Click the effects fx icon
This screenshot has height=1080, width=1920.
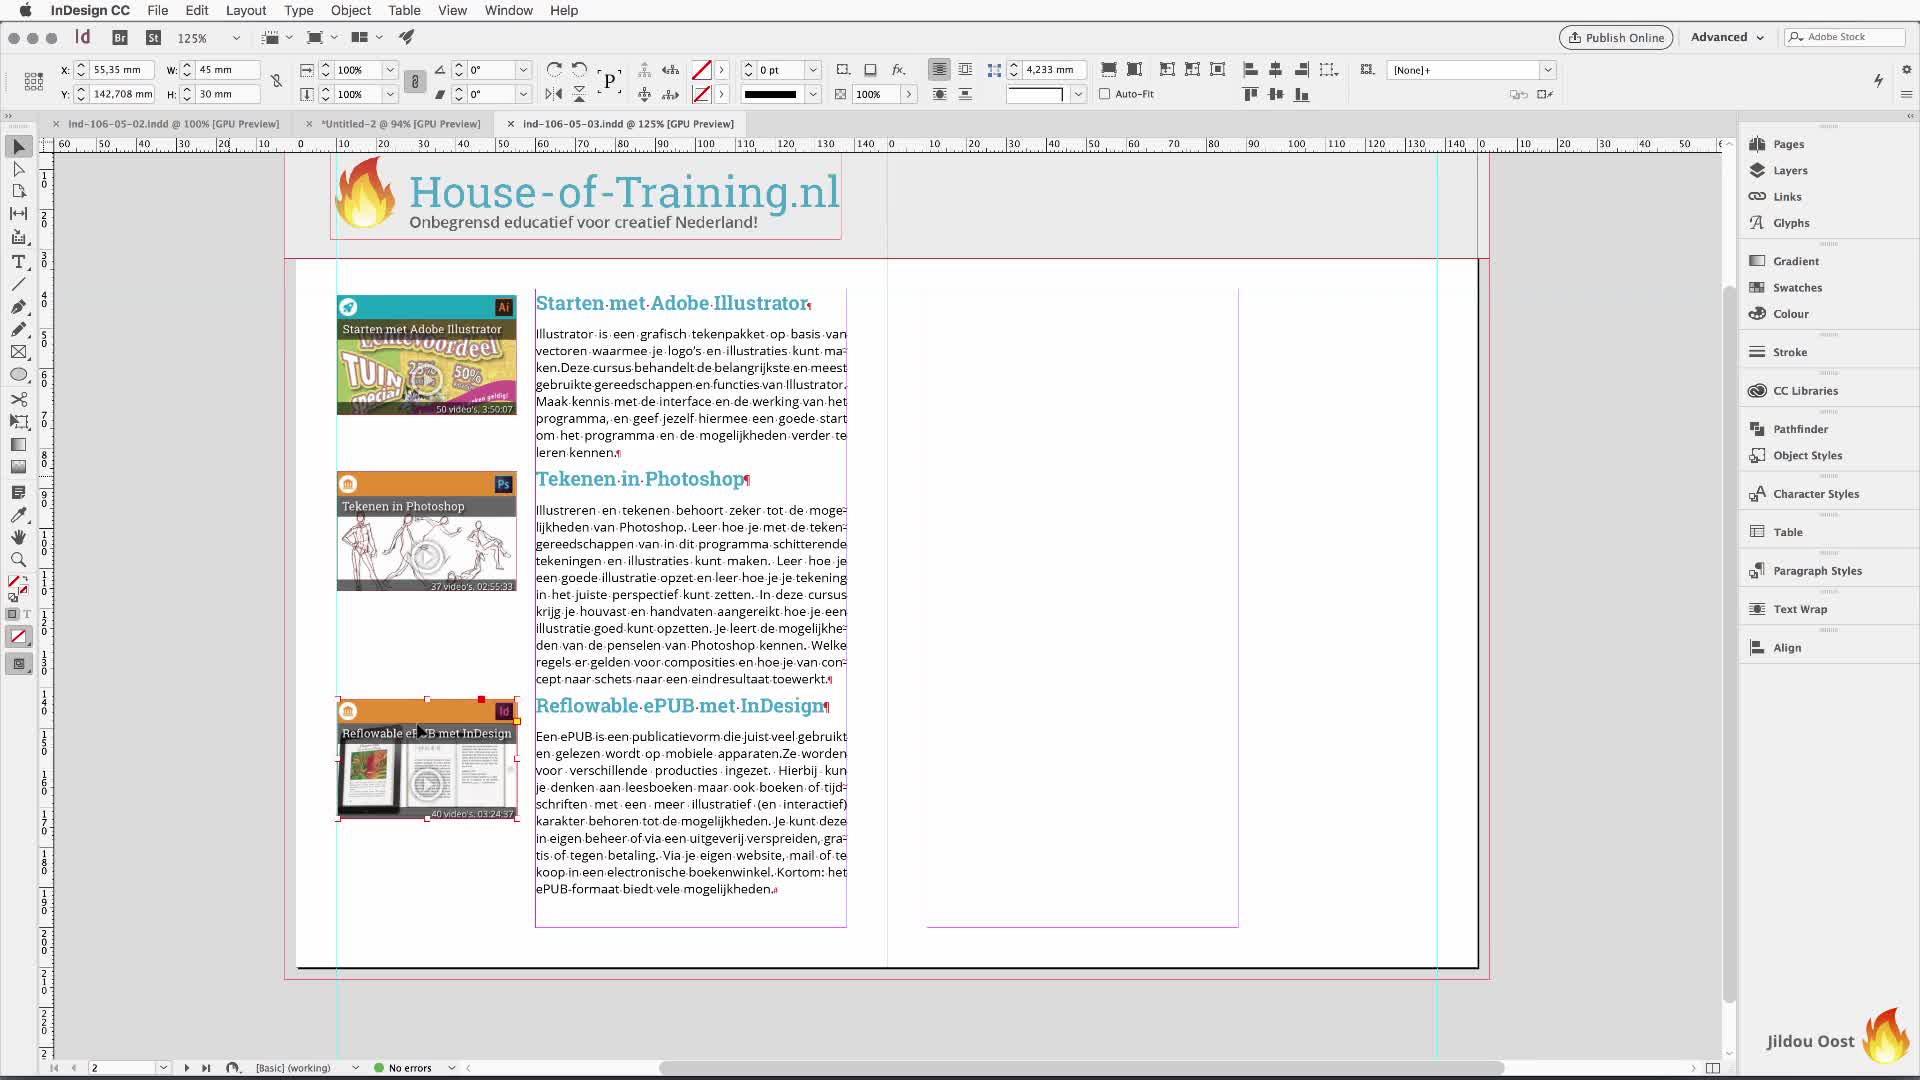pyautogui.click(x=898, y=70)
